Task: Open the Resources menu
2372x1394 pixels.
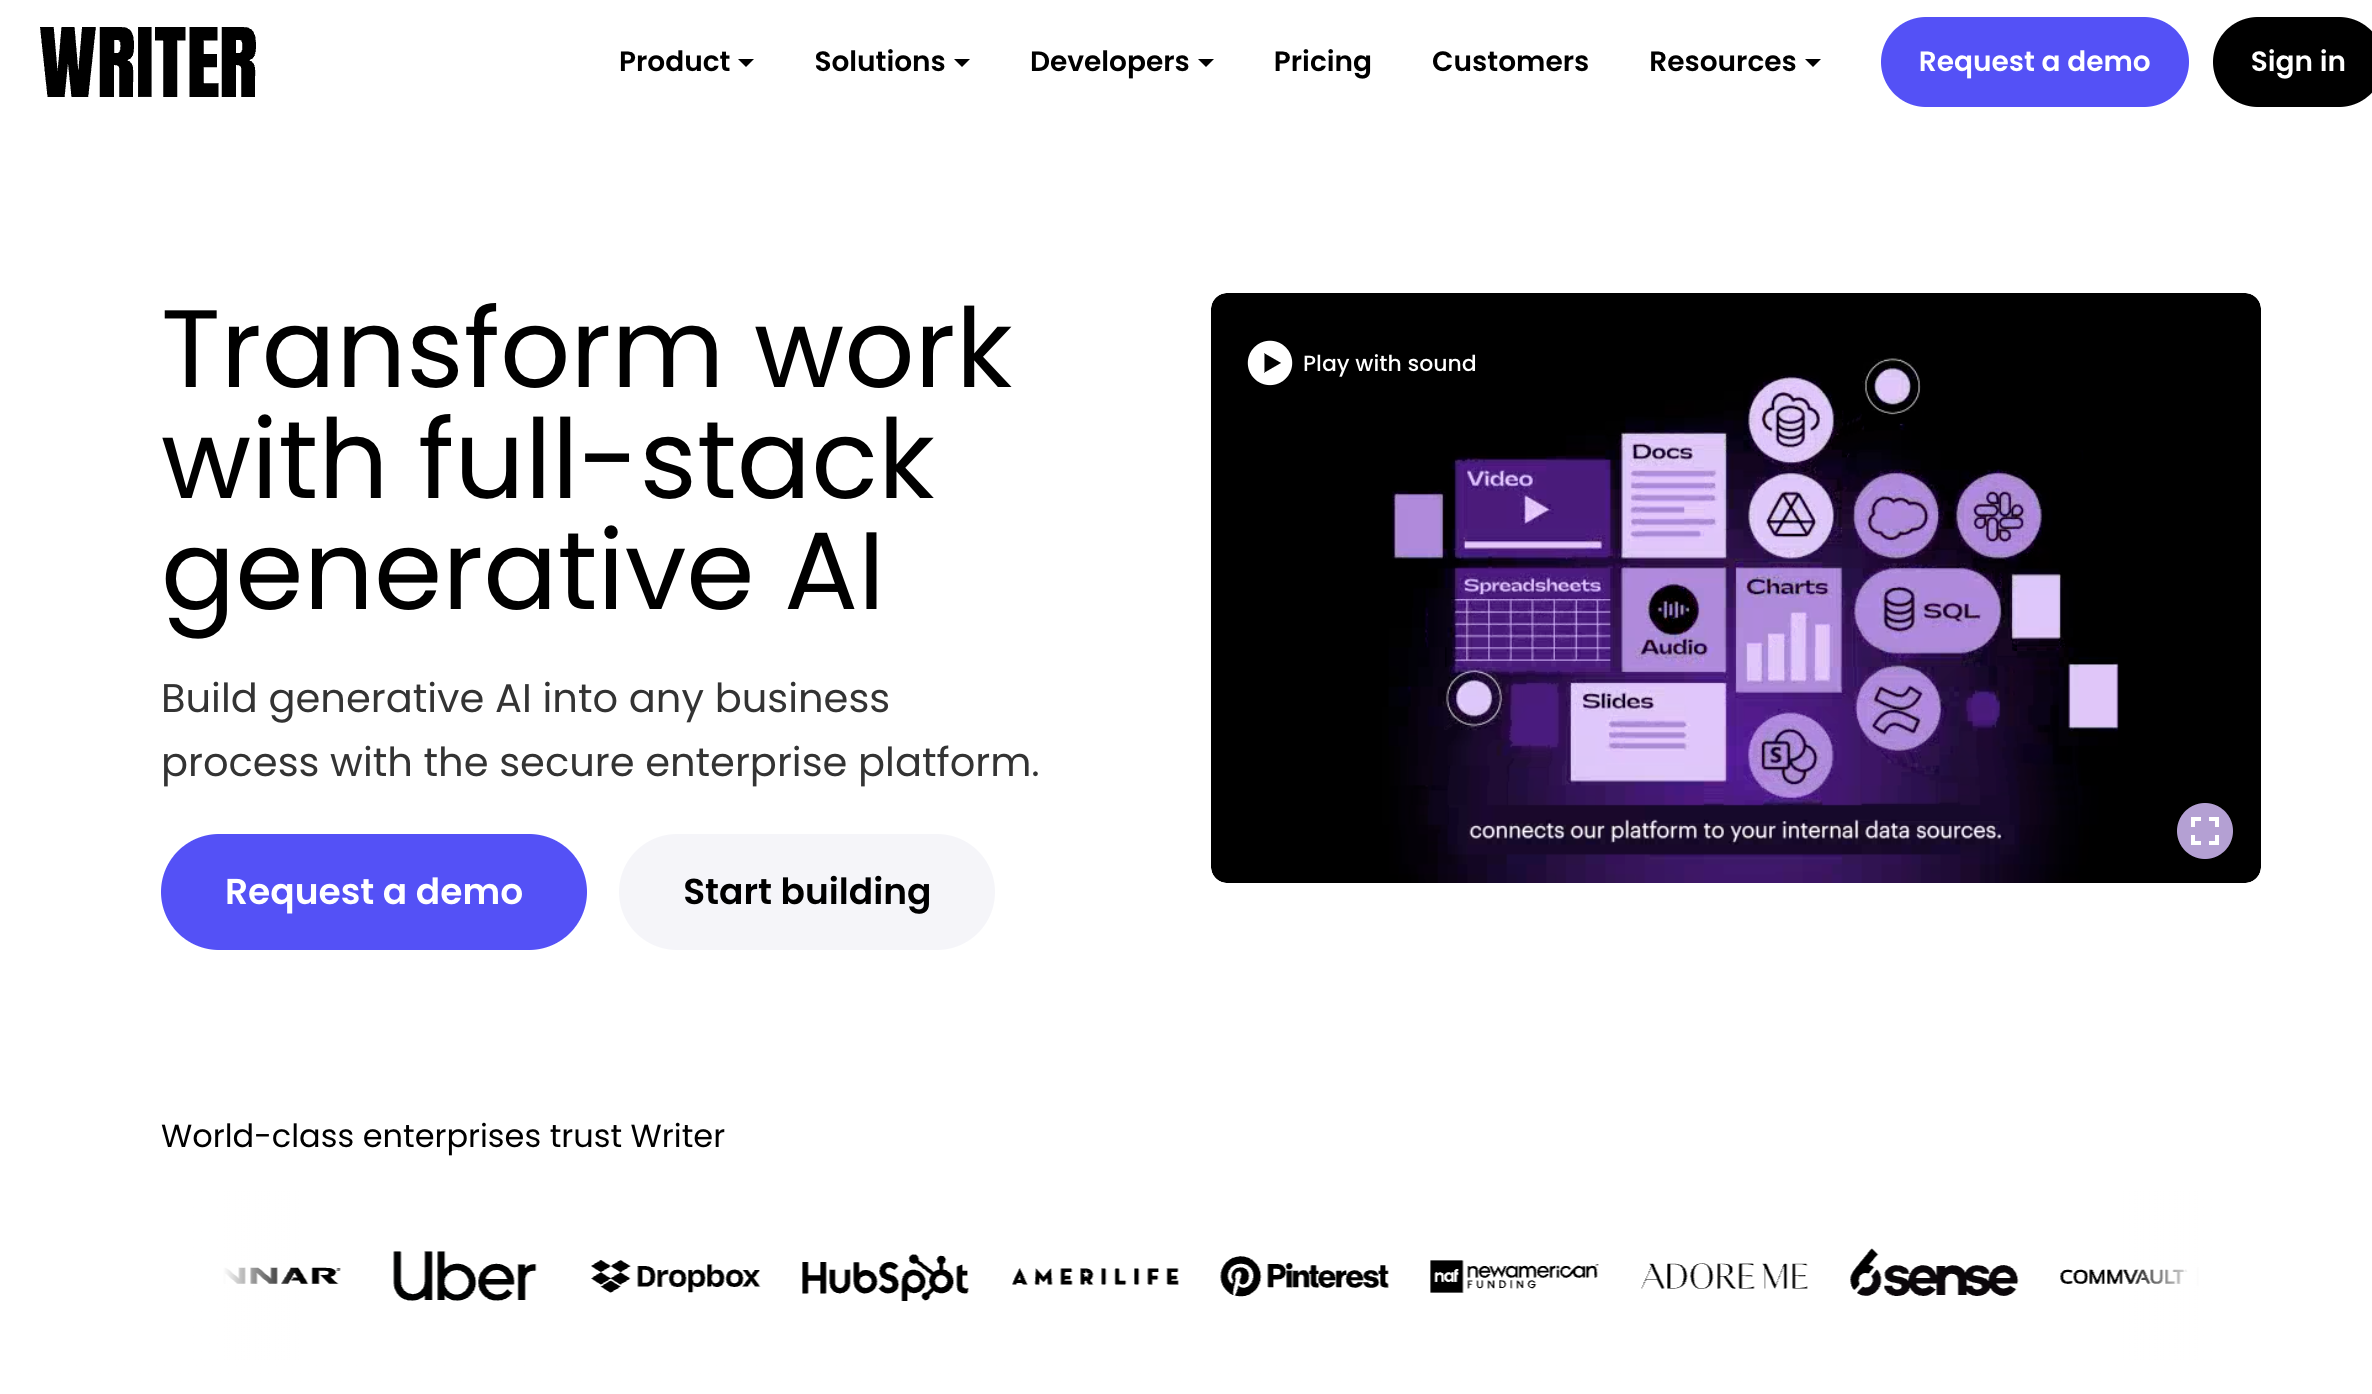Action: [x=1733, y=61]
